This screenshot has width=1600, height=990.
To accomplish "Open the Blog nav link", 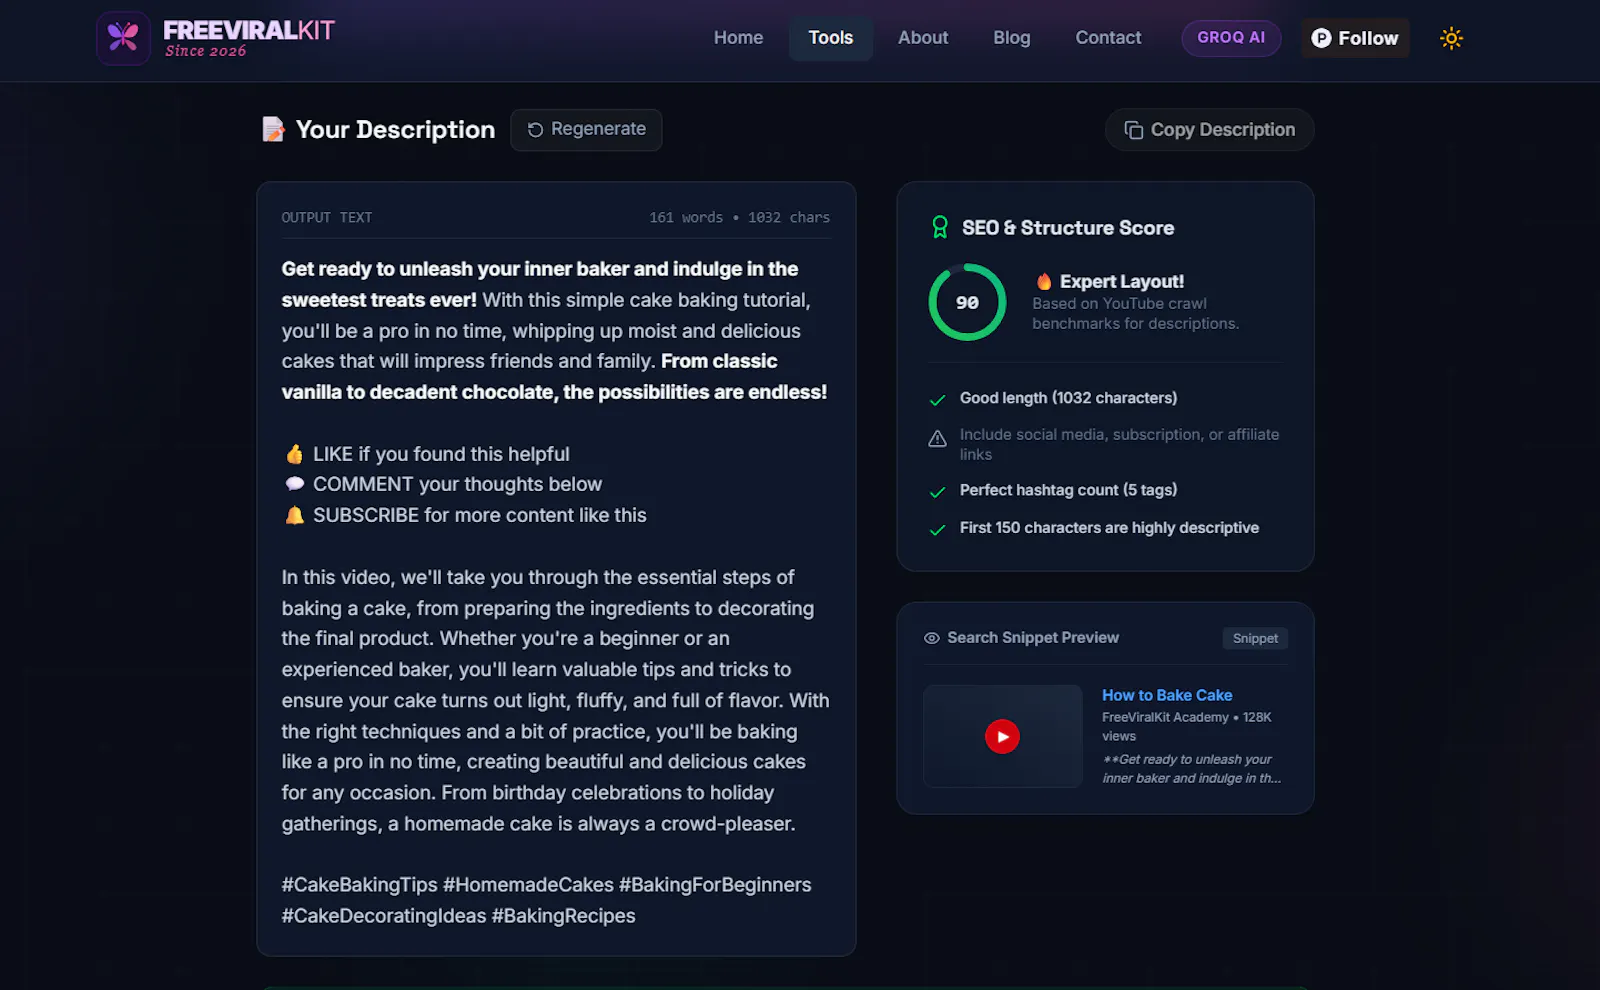I will [1011, 38].
